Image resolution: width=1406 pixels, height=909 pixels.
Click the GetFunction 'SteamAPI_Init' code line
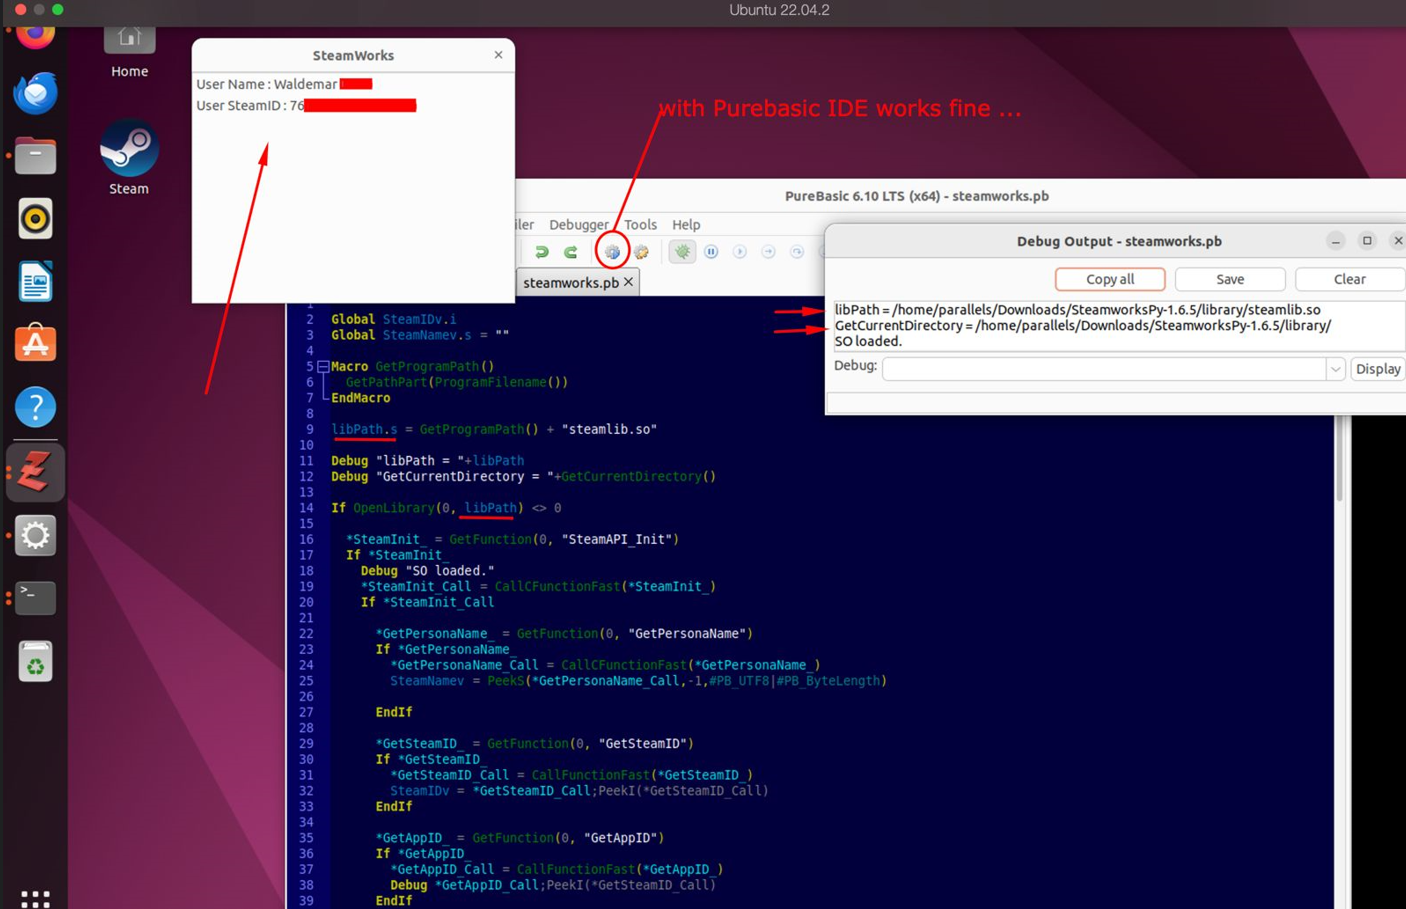(512, 539)
